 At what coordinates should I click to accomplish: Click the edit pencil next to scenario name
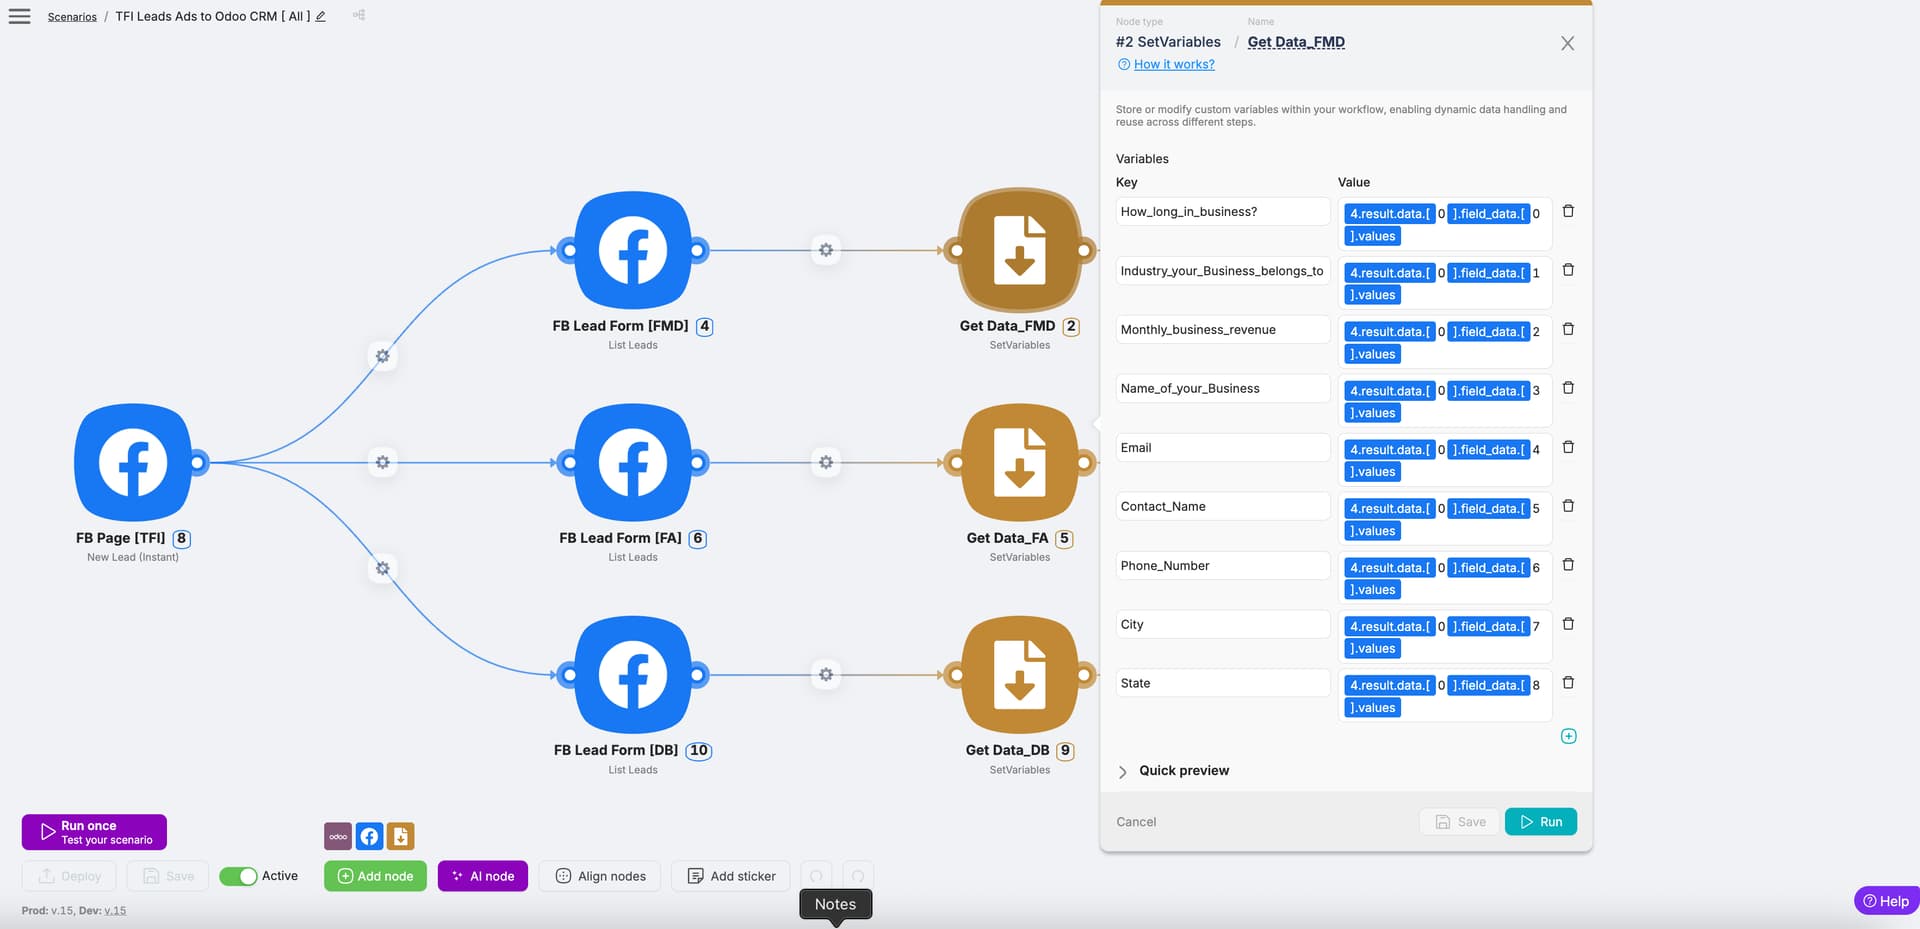tap(320, 16)
